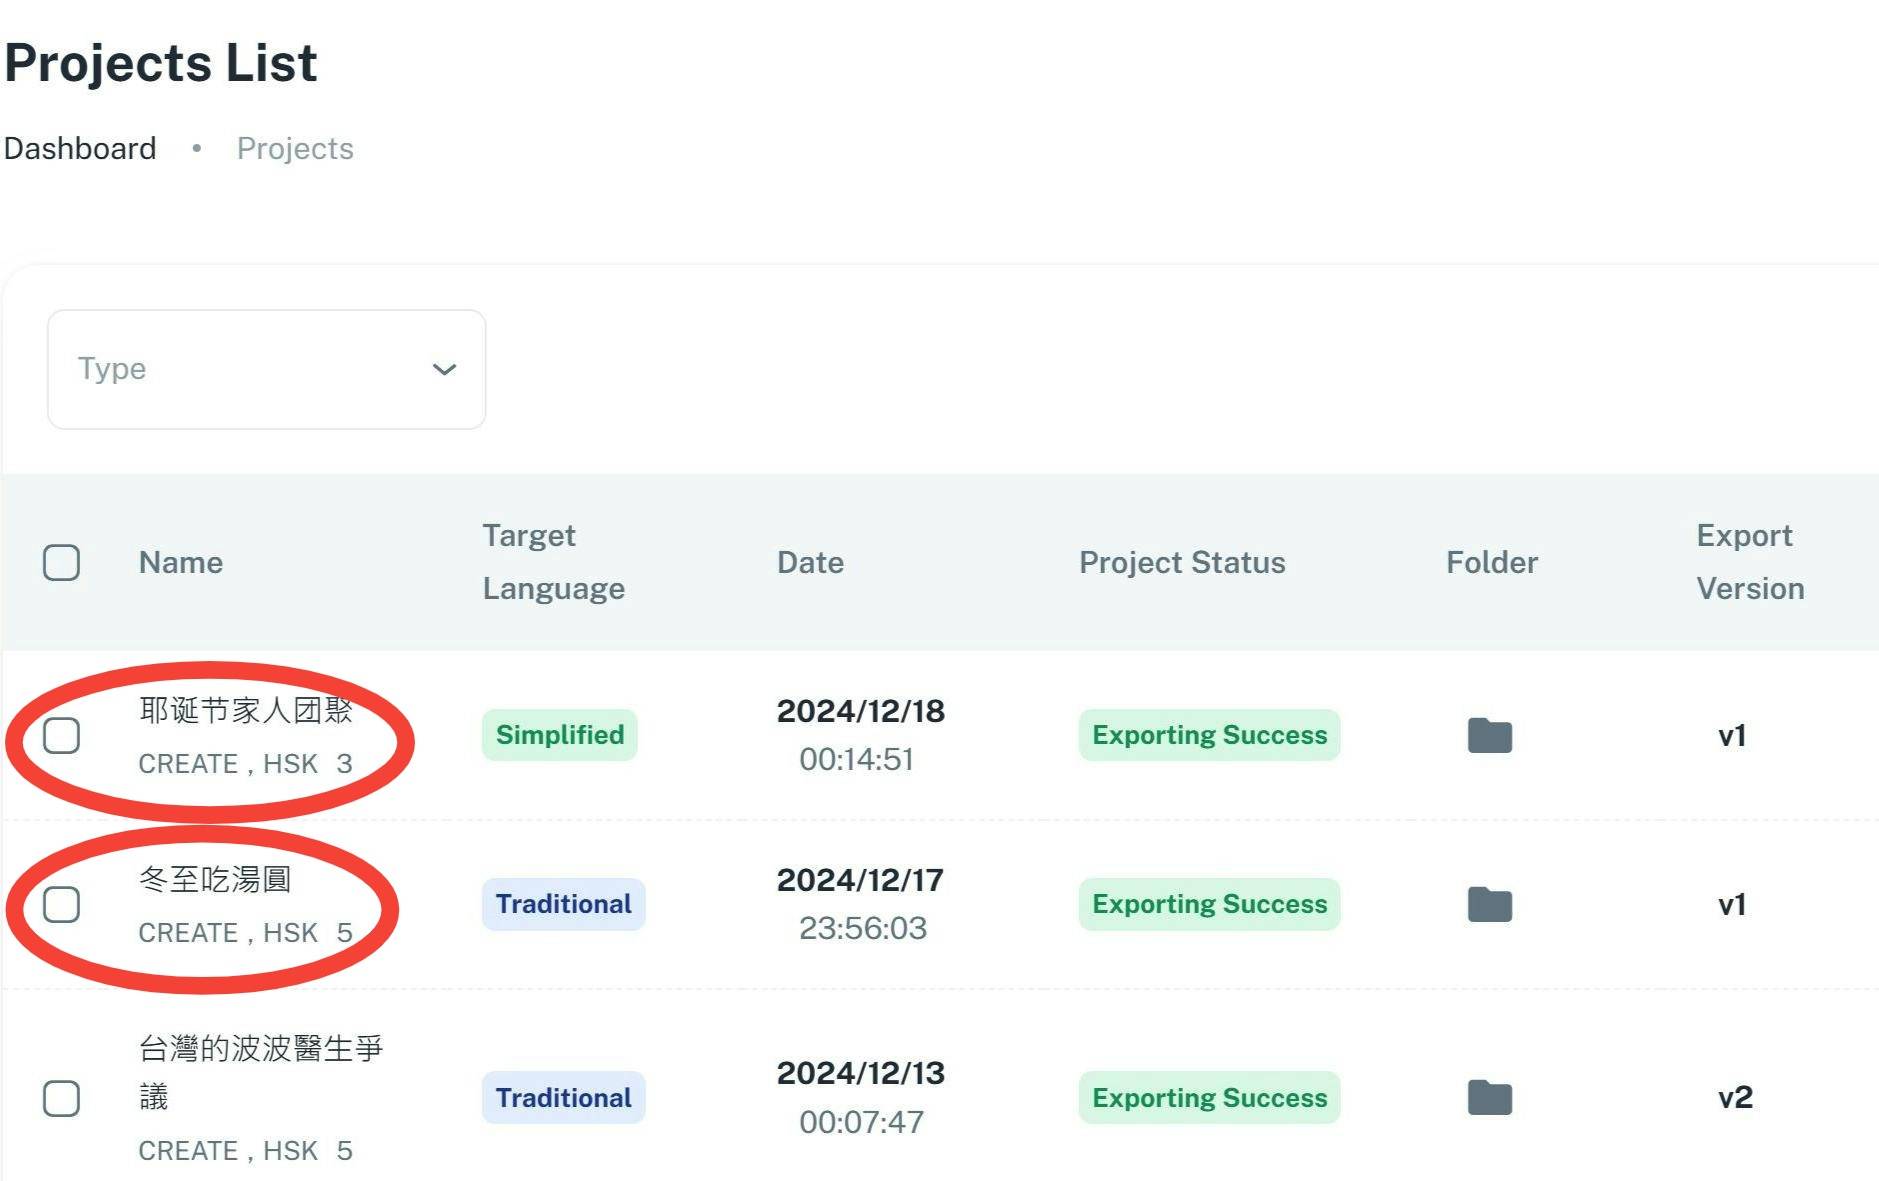Viewport: 1879px width, 1181px height.
Task: Open folder icon for 耶诞节家人团聚 project
Action: coord(1489,735)
